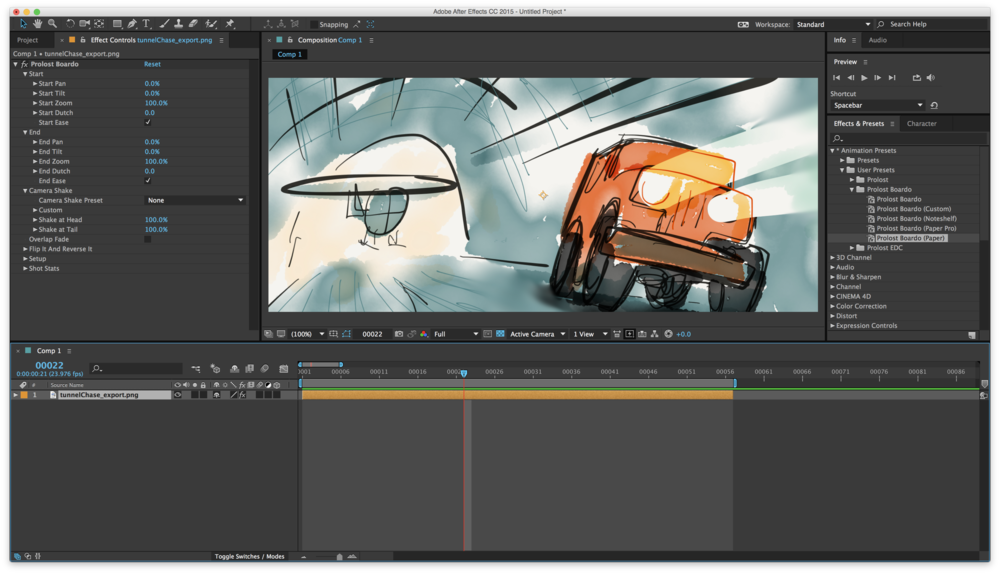Click the Draft 3D icon in timeline
The width and height of the screenshot is (1000, 574).
tap(216, 368)
